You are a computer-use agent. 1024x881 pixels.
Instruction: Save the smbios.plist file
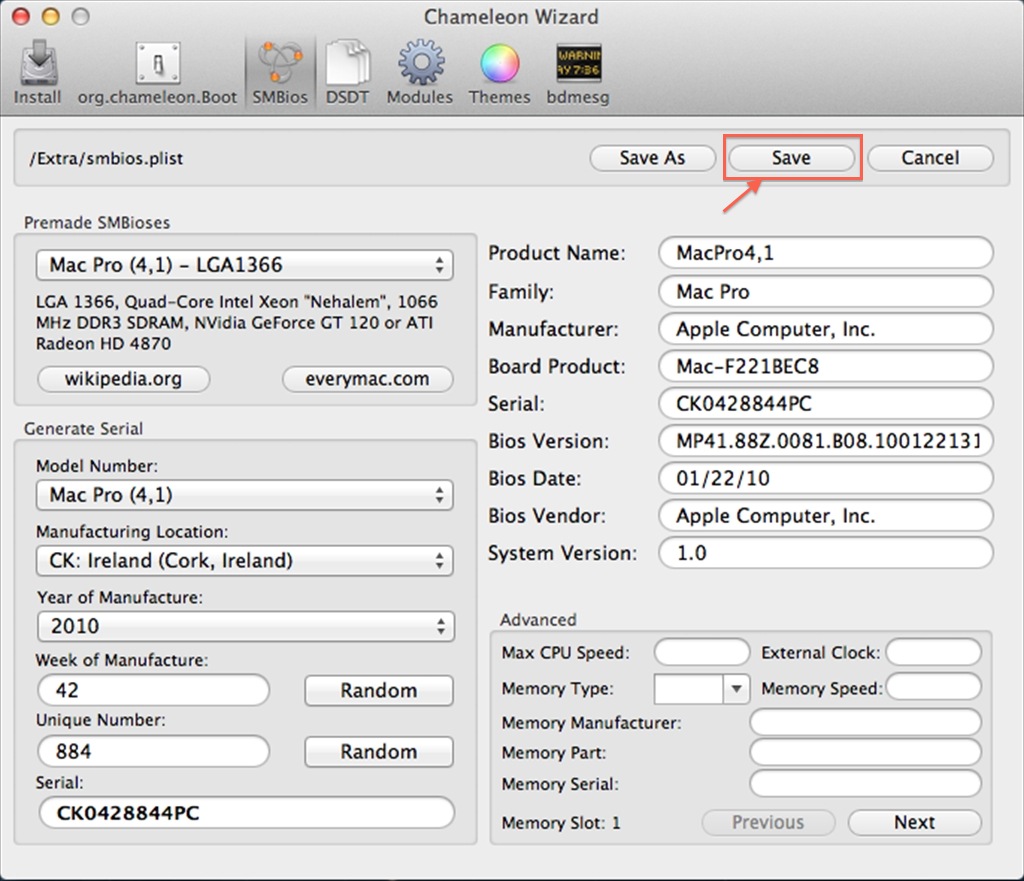pyautogui.click(x=792, y=158)
